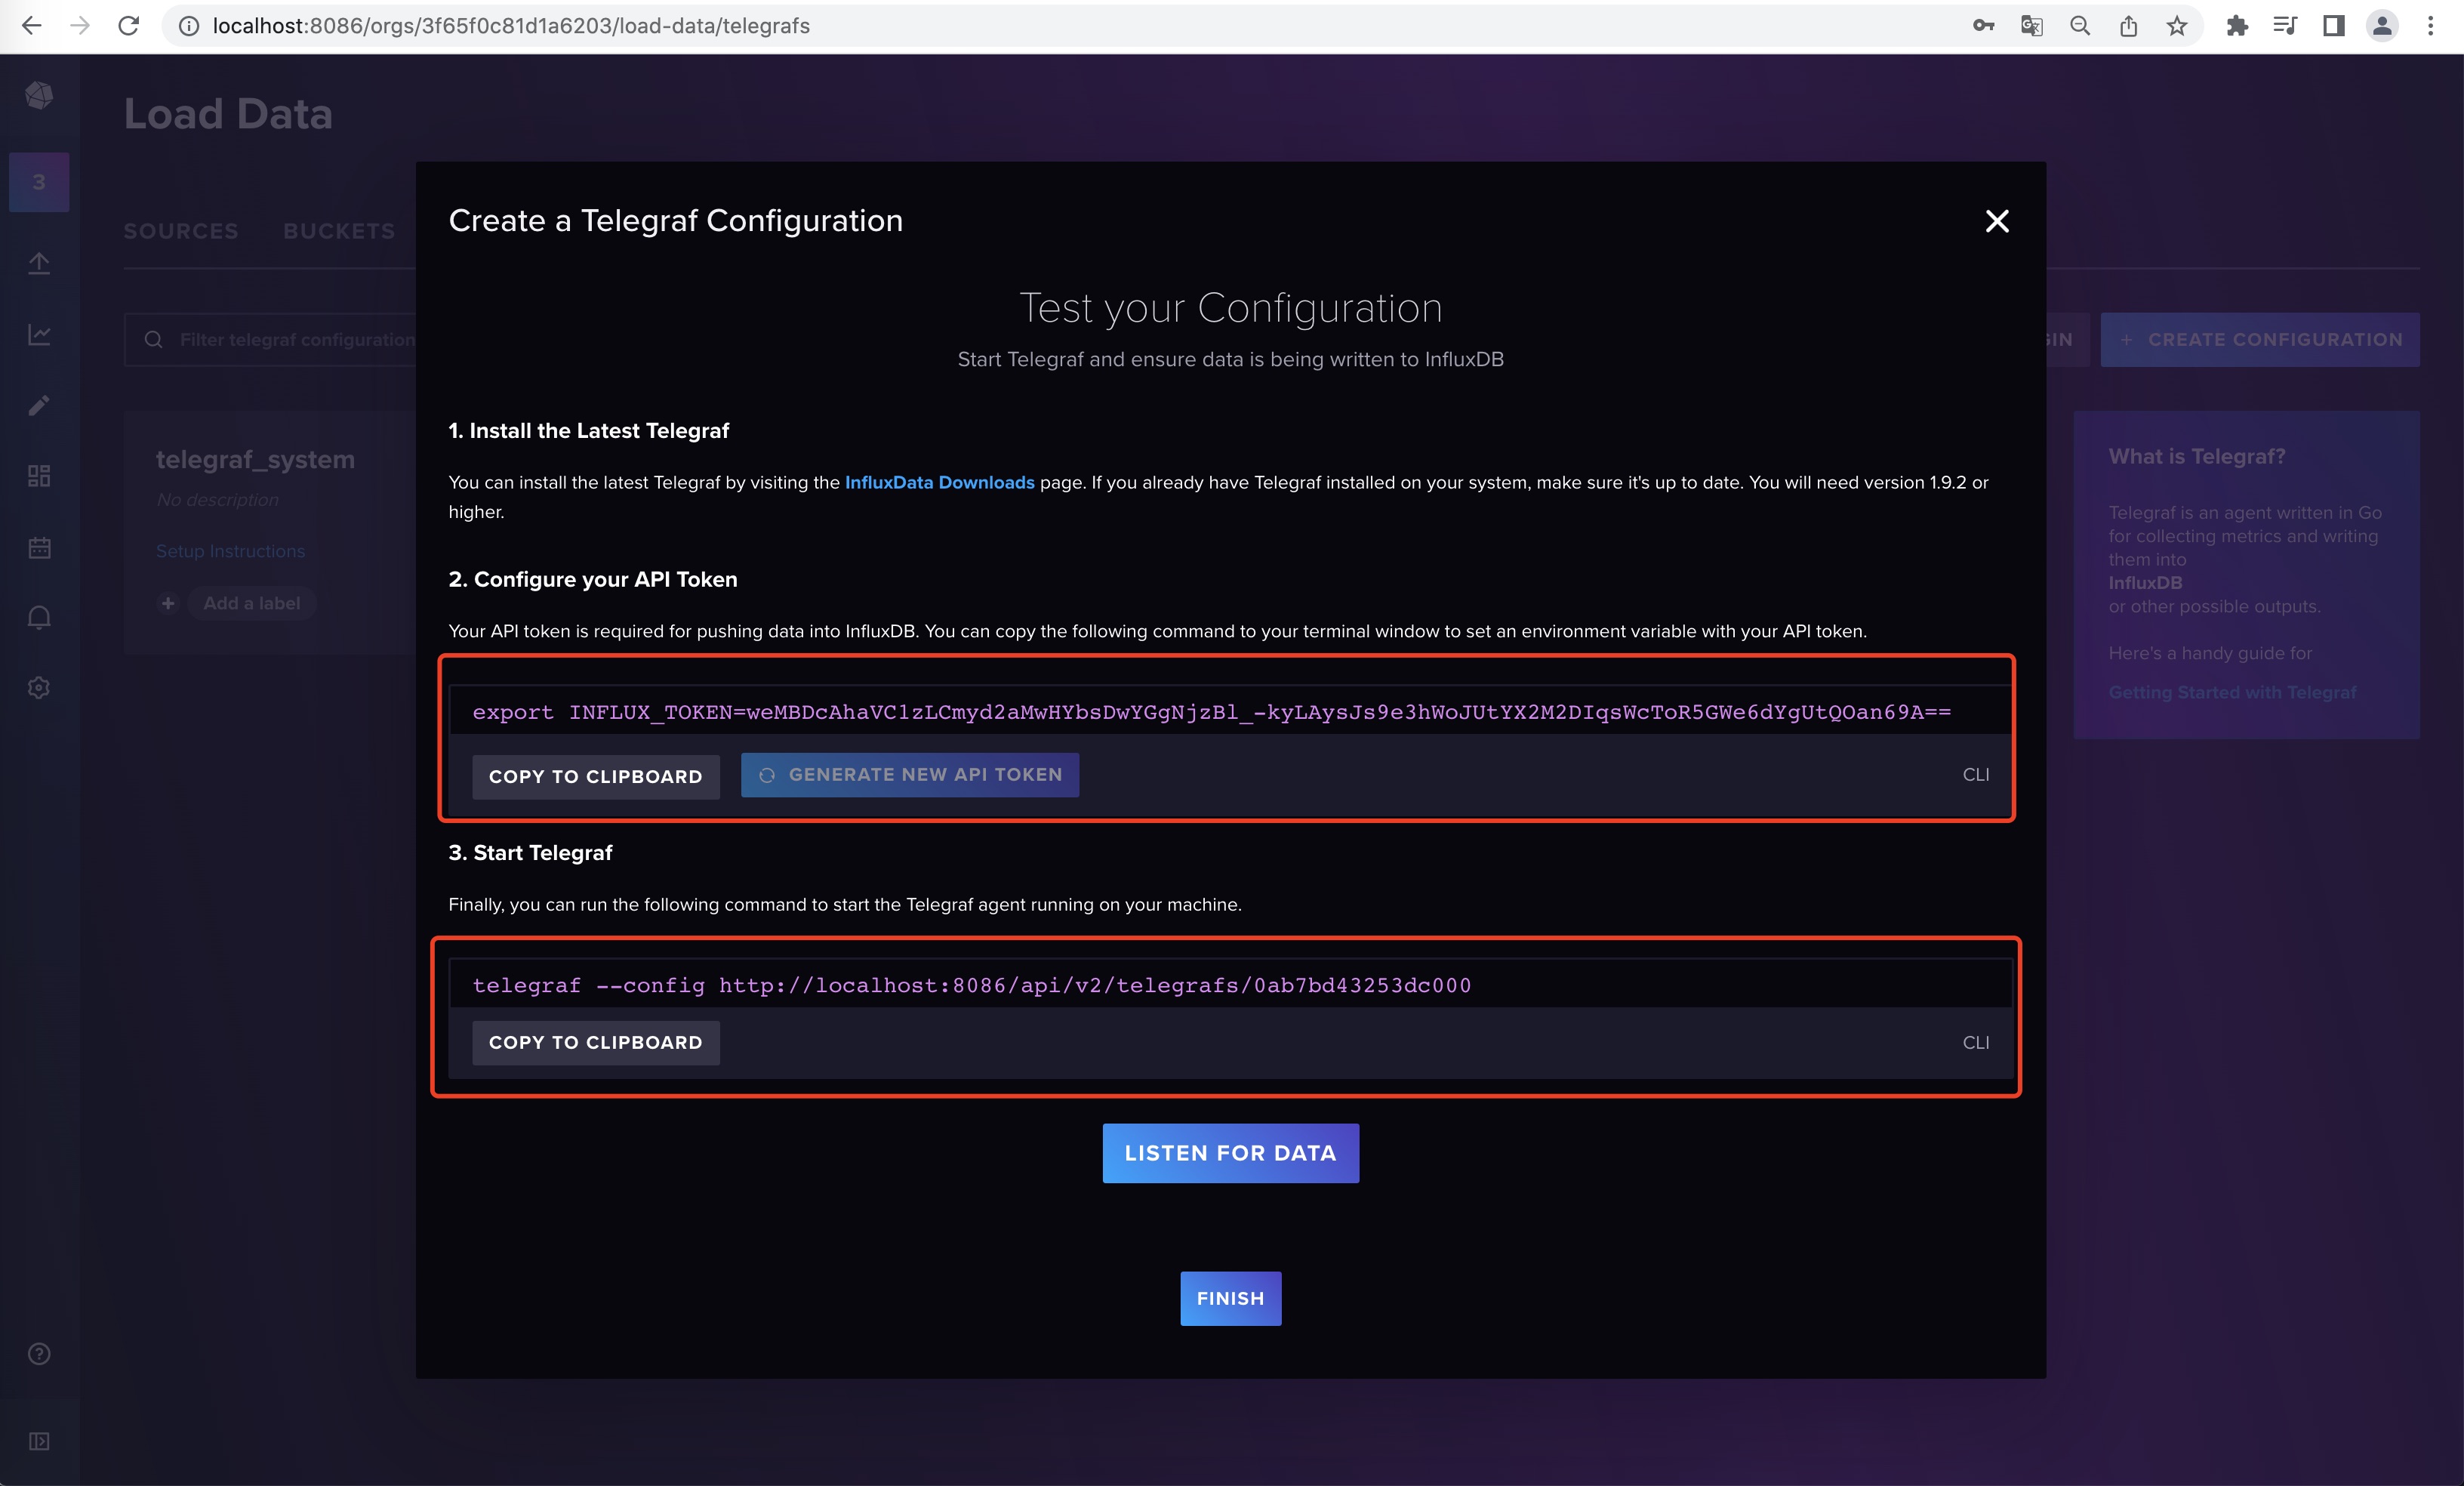Select the telegraf --config URL text
The height and width of the screenshot is (1486, 2464).
click(971, 985)
